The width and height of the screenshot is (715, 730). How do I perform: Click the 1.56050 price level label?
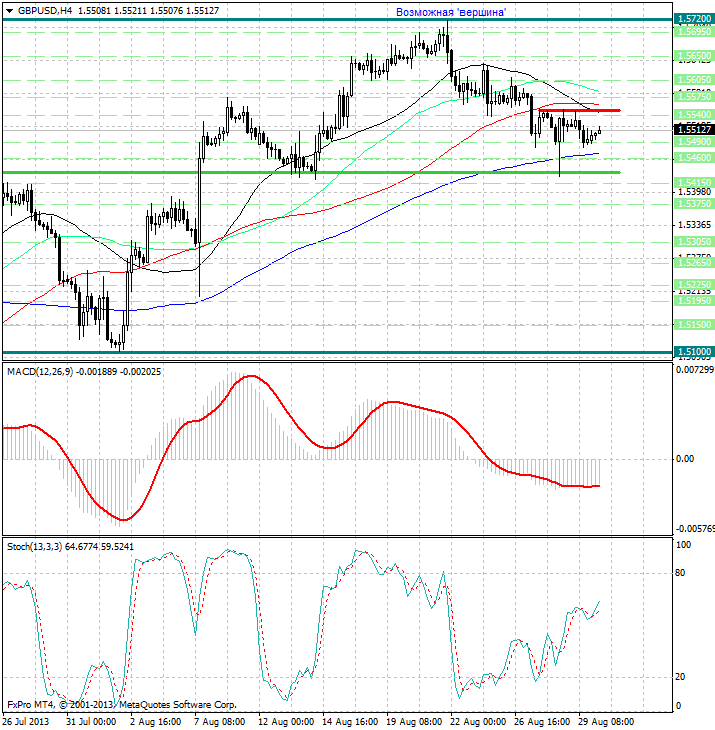[694, 80]
